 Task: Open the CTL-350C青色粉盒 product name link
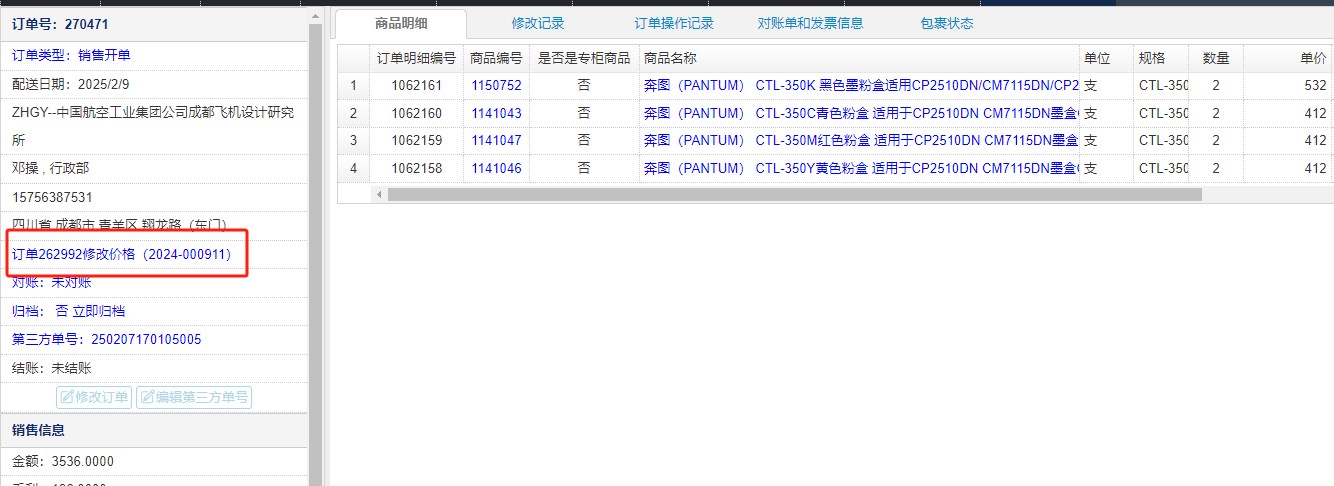click(x=861, y=114)
